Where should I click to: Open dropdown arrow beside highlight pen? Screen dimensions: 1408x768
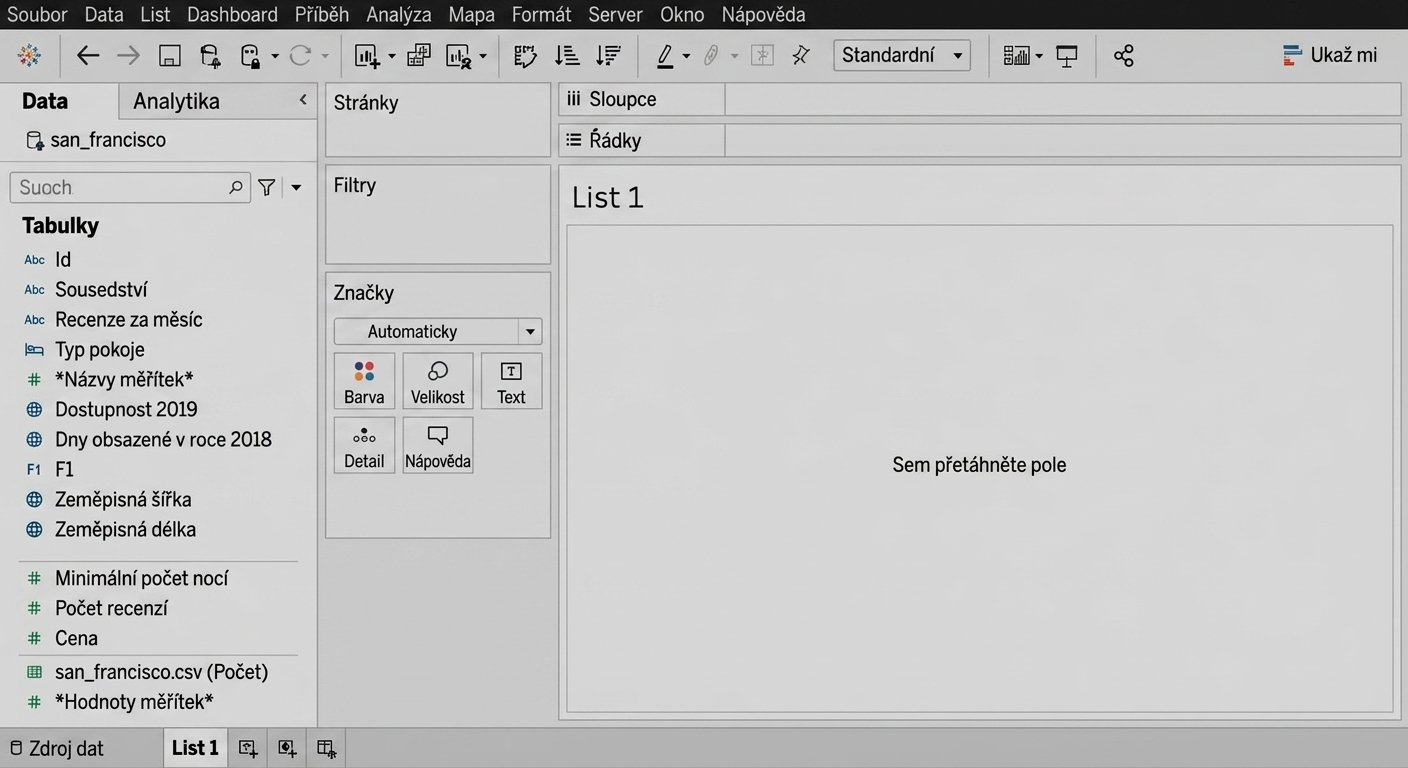pyautogui.click(x=686, y=56)
